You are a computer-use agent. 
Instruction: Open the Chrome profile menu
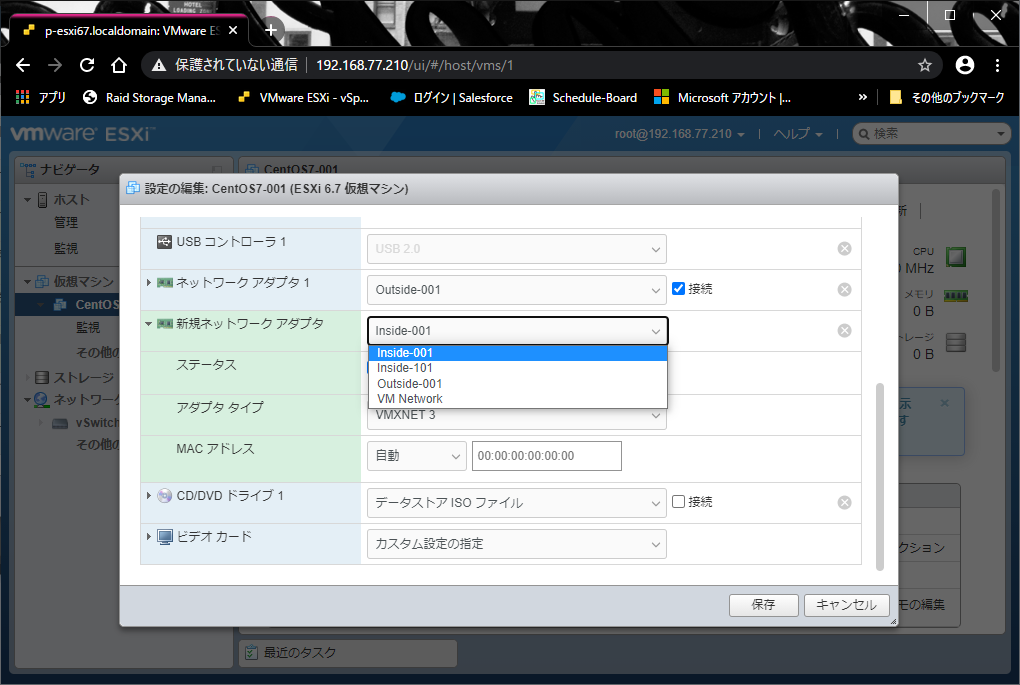[965, 65]
